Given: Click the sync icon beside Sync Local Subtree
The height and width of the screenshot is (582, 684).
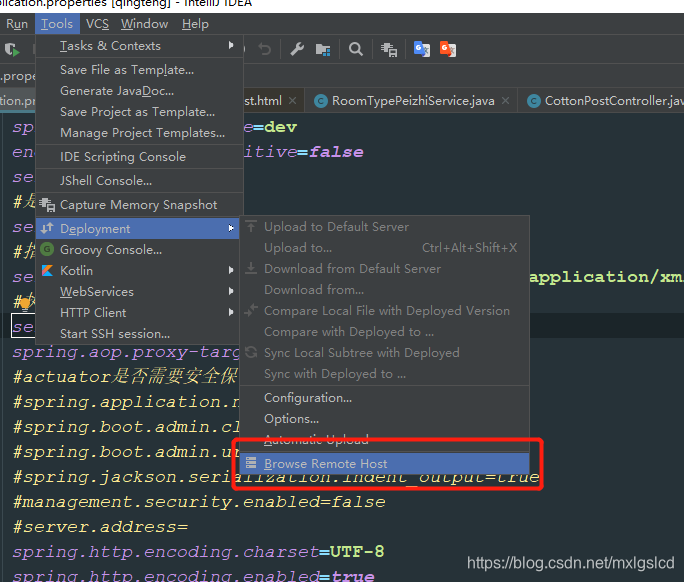Looking at the screenshot, I should [x=251, y=352].
